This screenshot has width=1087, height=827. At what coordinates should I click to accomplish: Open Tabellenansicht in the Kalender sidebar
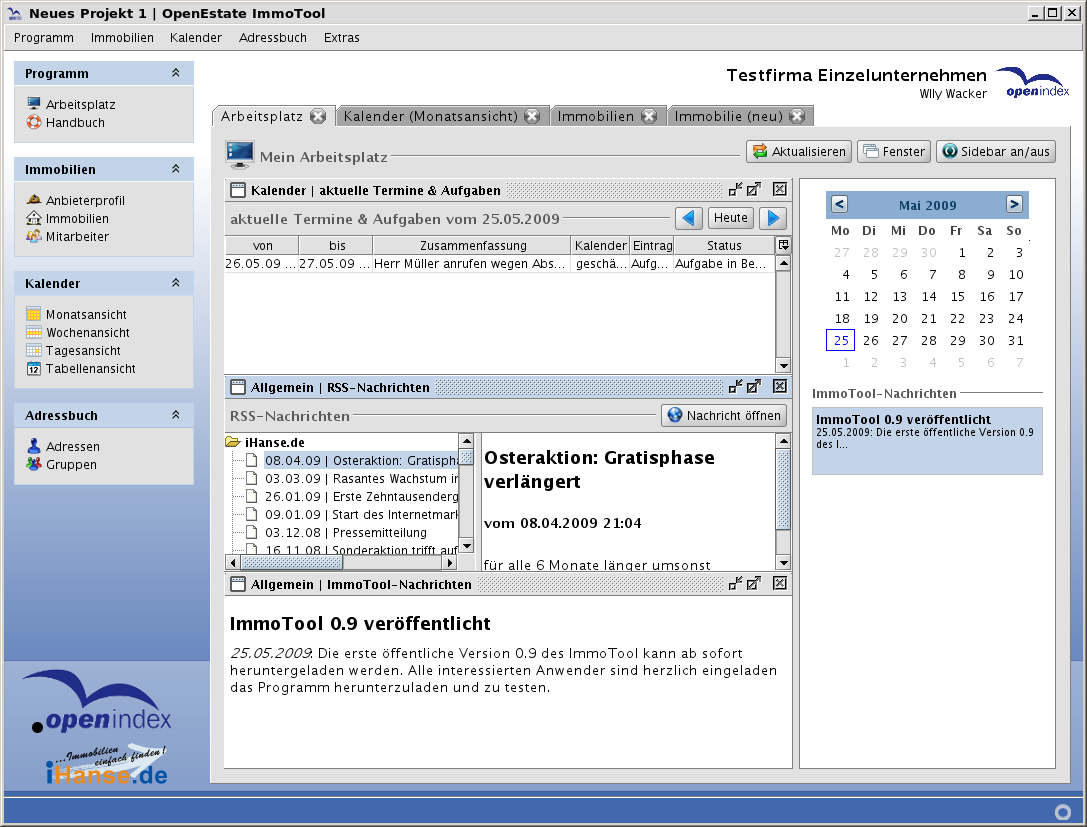90,369
